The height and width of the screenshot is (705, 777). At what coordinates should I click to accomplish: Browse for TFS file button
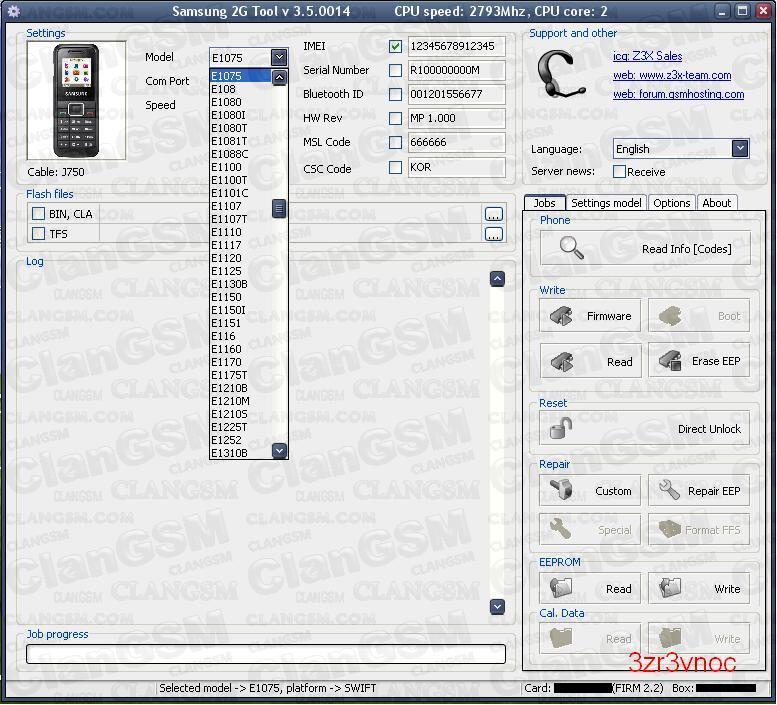[x=493, y=234]
